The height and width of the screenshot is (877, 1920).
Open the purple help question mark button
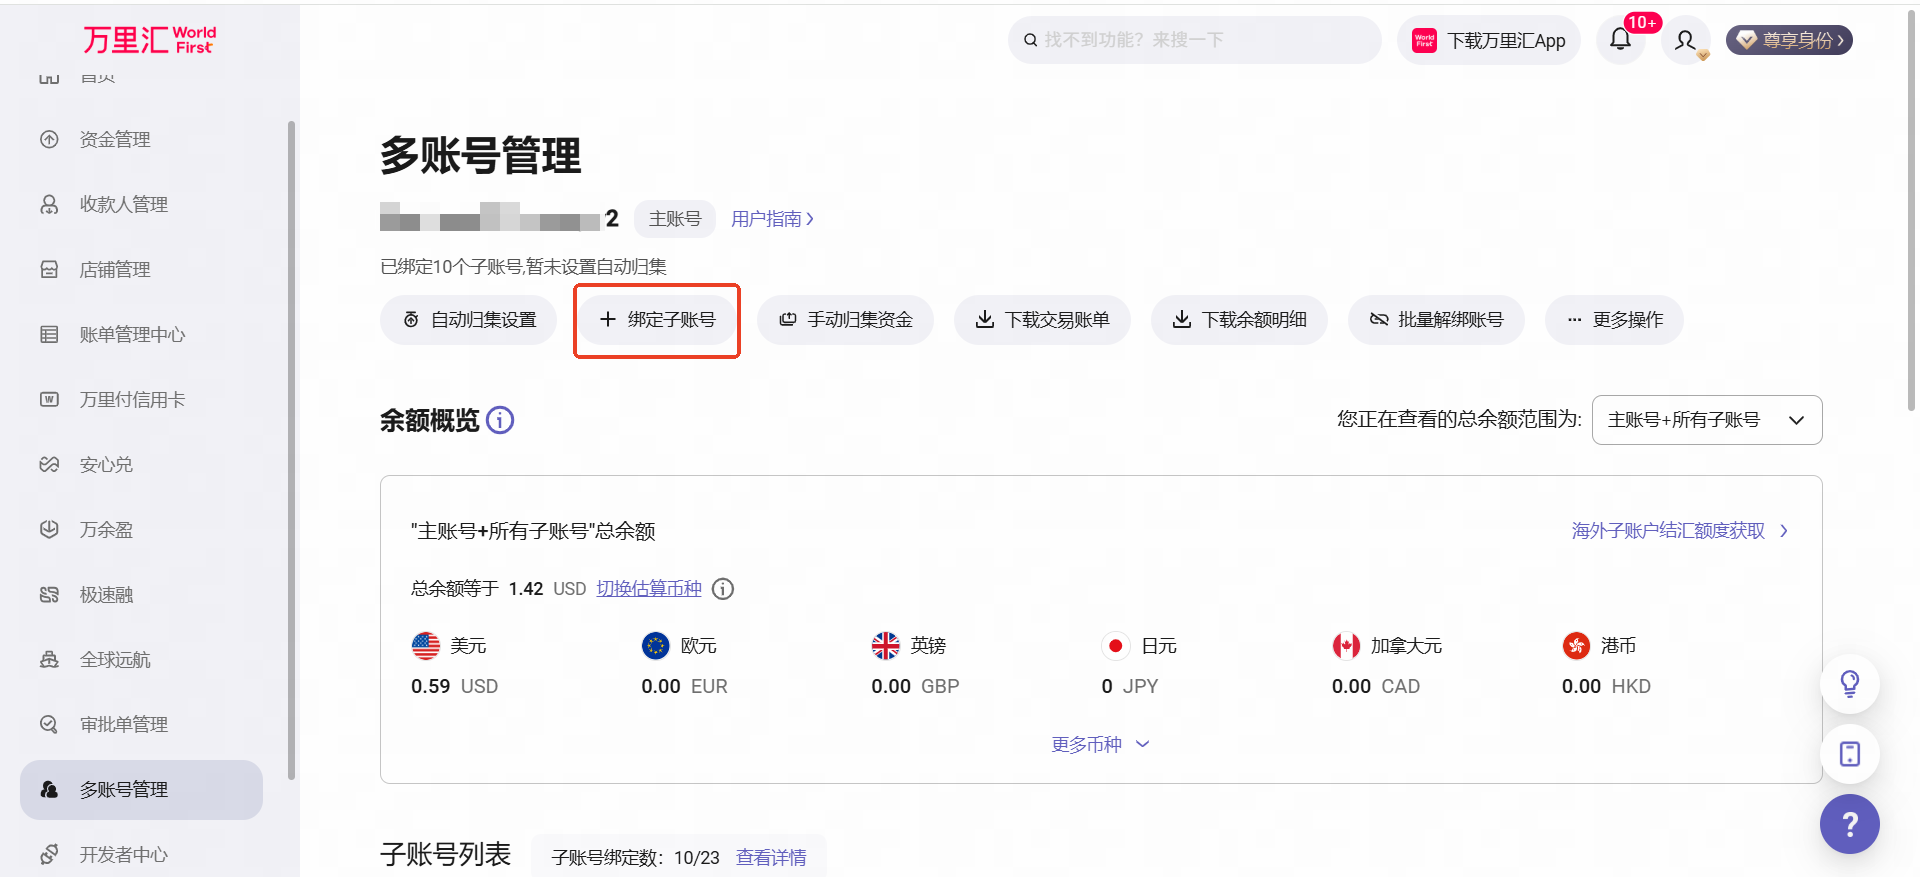[1849, 824]
